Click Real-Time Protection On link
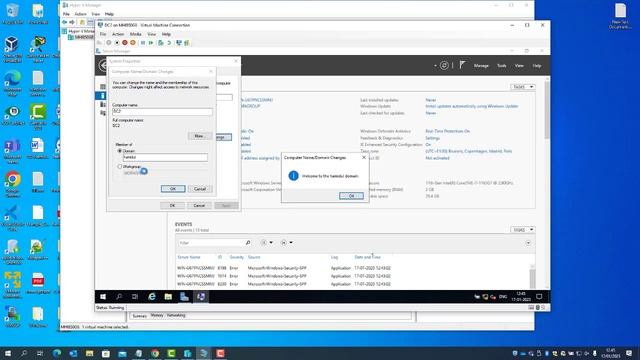This screenshot has height=360, width=640. pos(447,131)
